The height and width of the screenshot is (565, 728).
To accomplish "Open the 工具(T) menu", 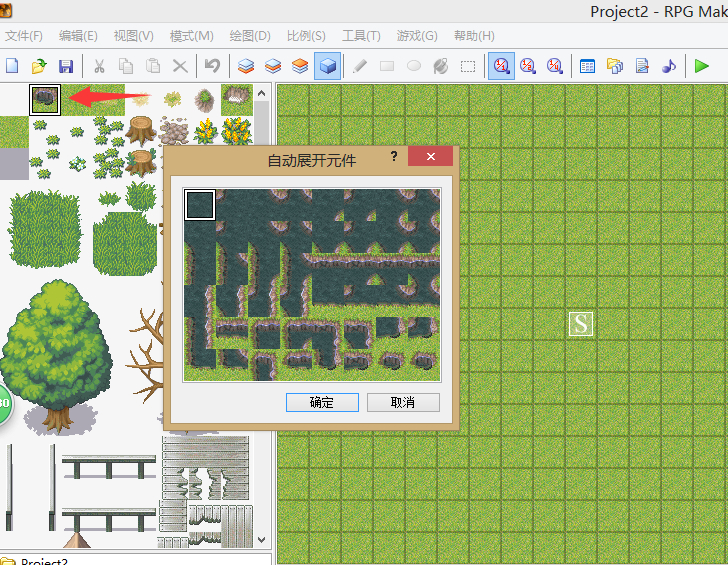I will [x=361, y=36].
